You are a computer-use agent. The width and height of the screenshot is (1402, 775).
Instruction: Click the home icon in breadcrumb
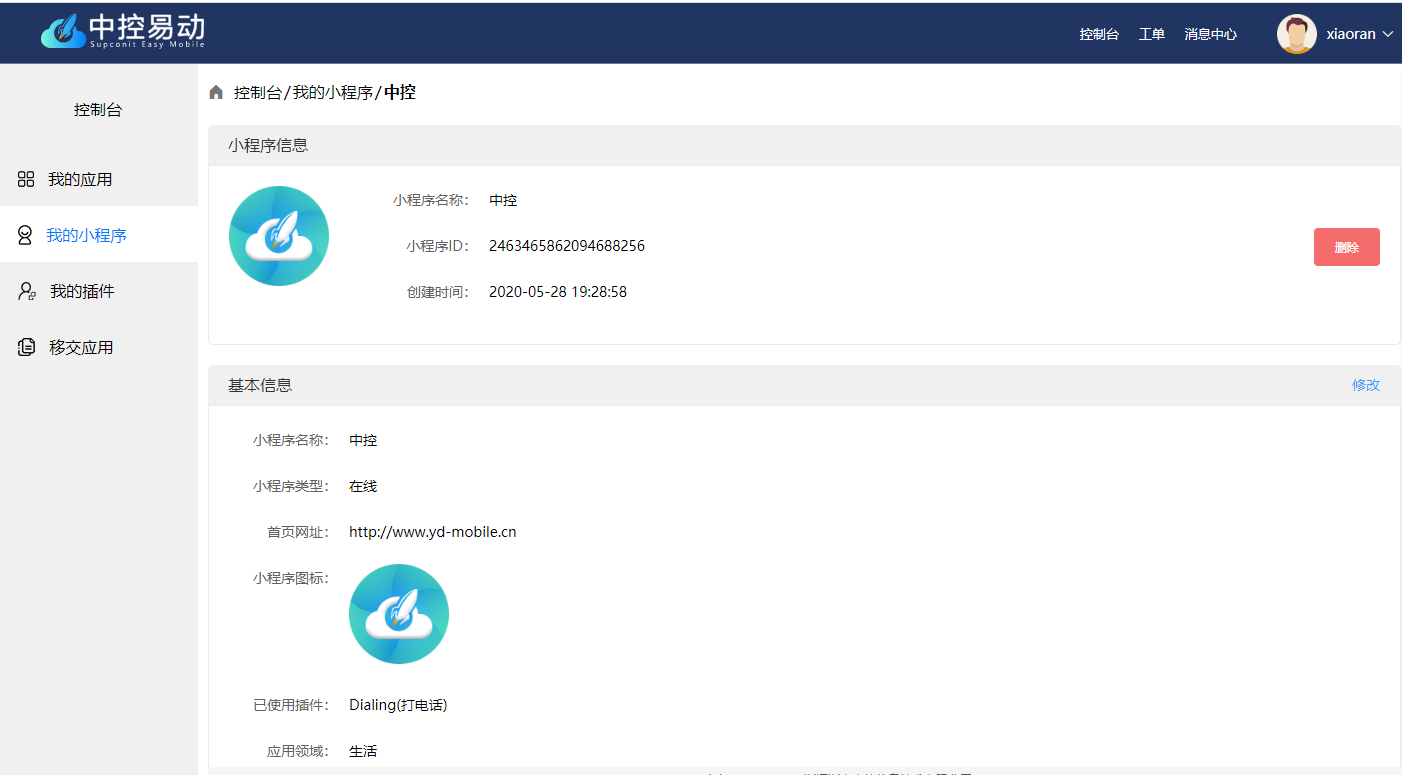216,92
